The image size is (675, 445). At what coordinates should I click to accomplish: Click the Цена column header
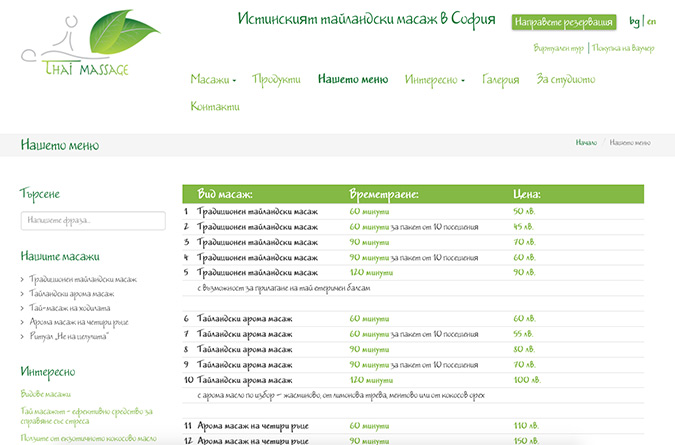(526, 195)
